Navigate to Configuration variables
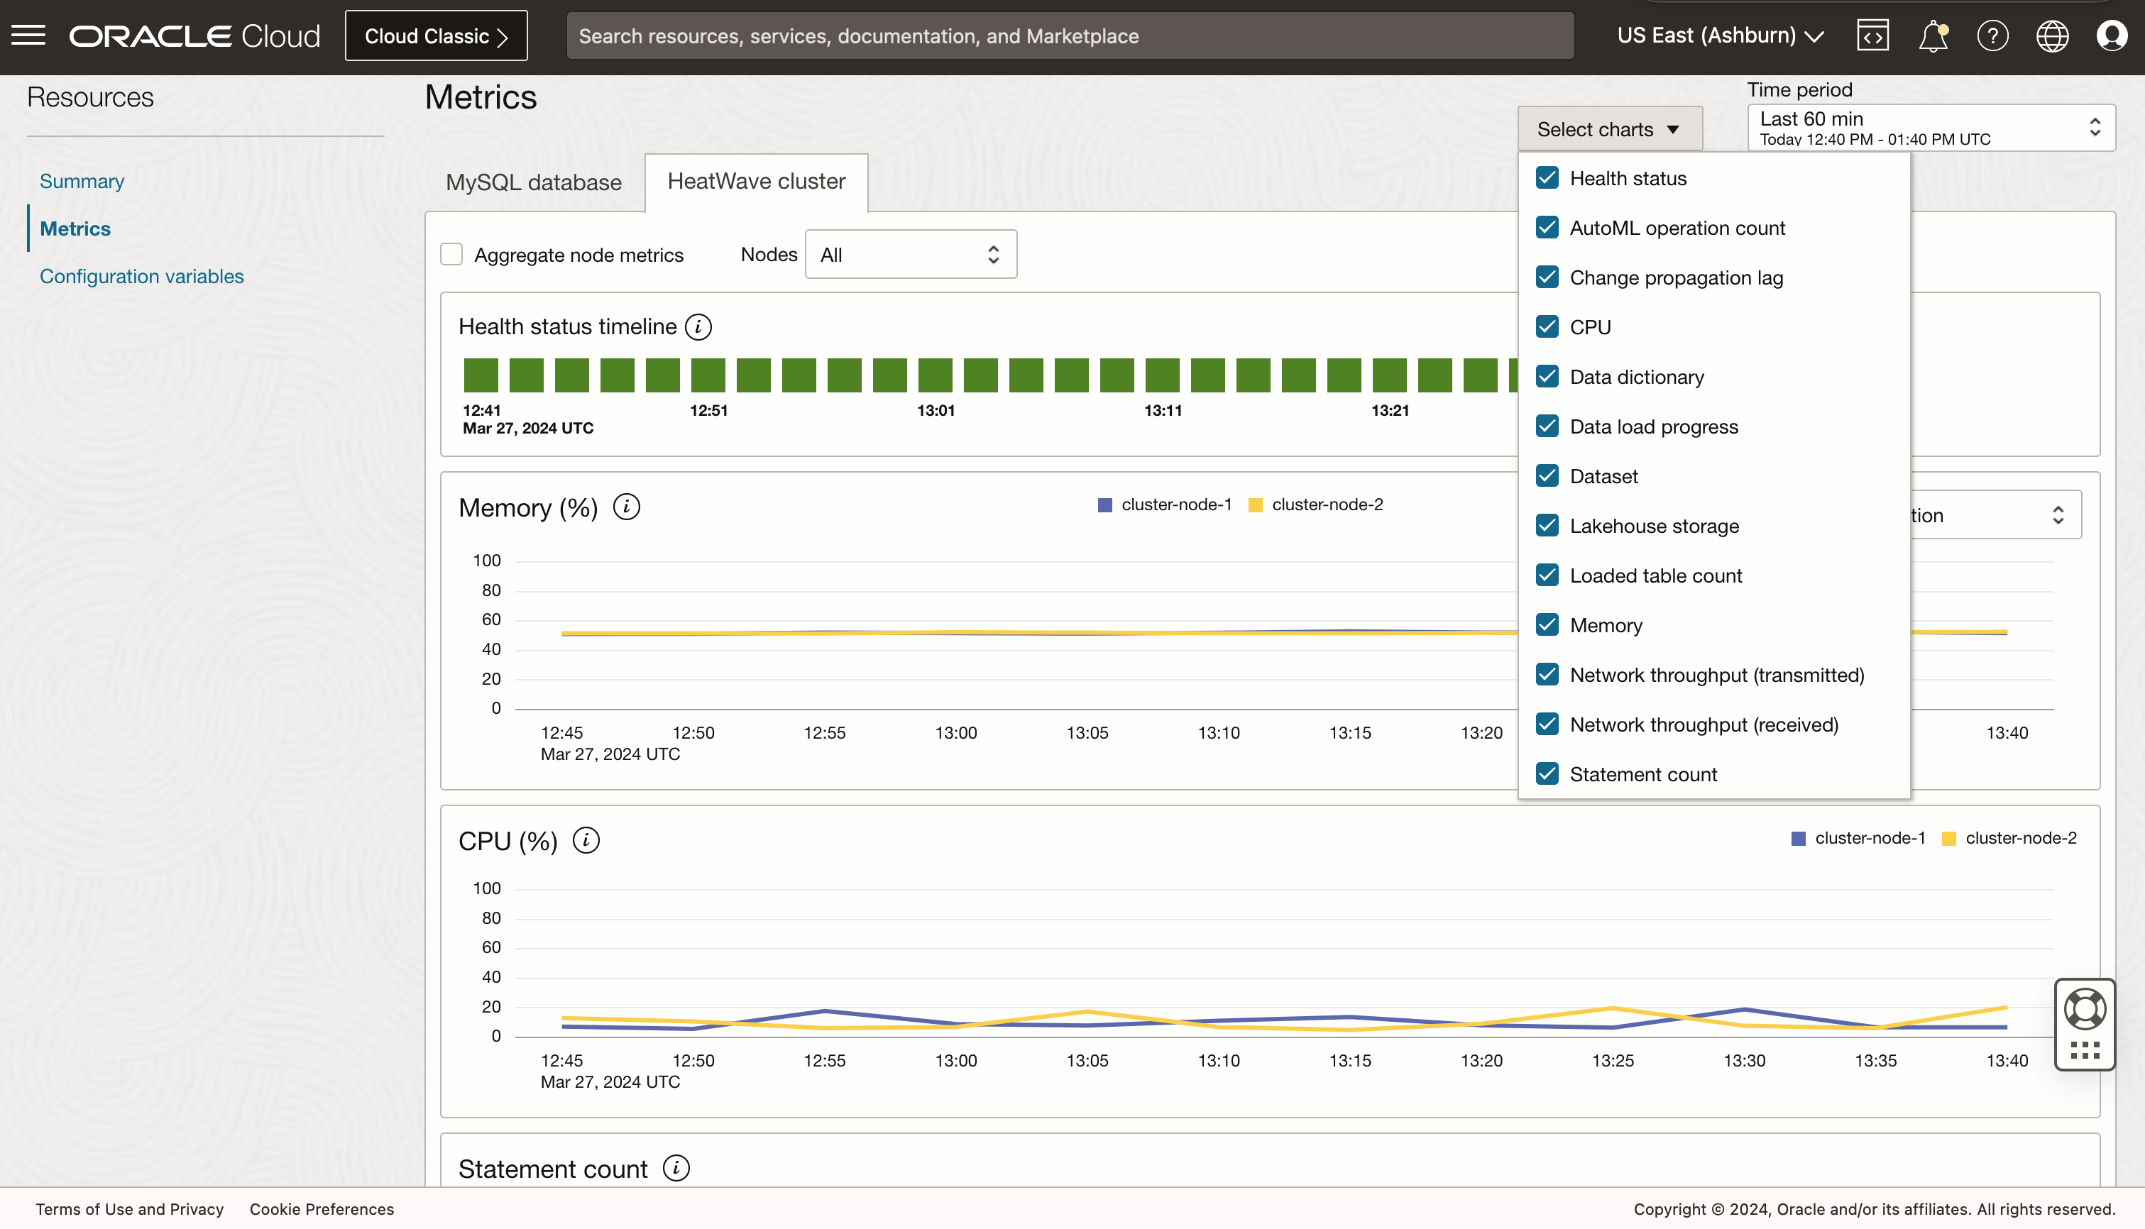 (142, 276)
